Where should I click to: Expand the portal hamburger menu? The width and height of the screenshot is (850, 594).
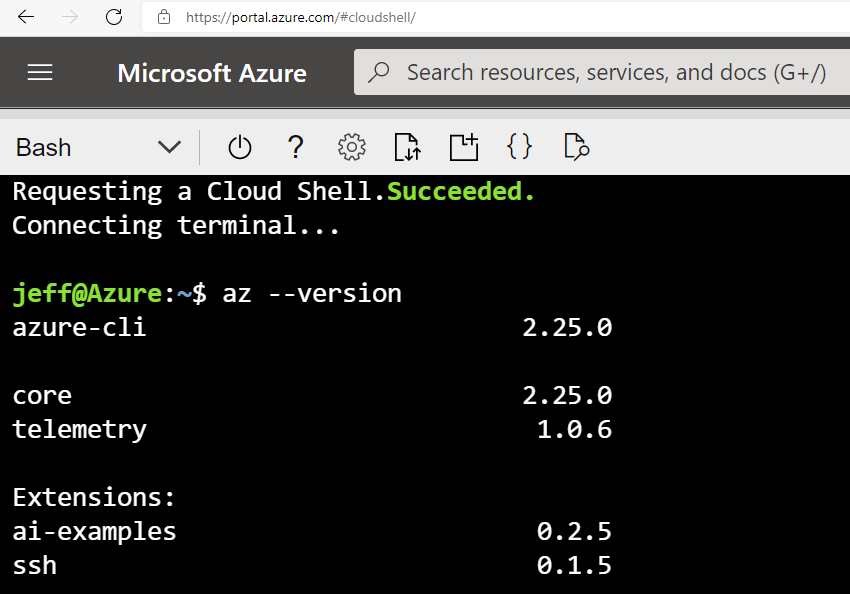[39, 71]
